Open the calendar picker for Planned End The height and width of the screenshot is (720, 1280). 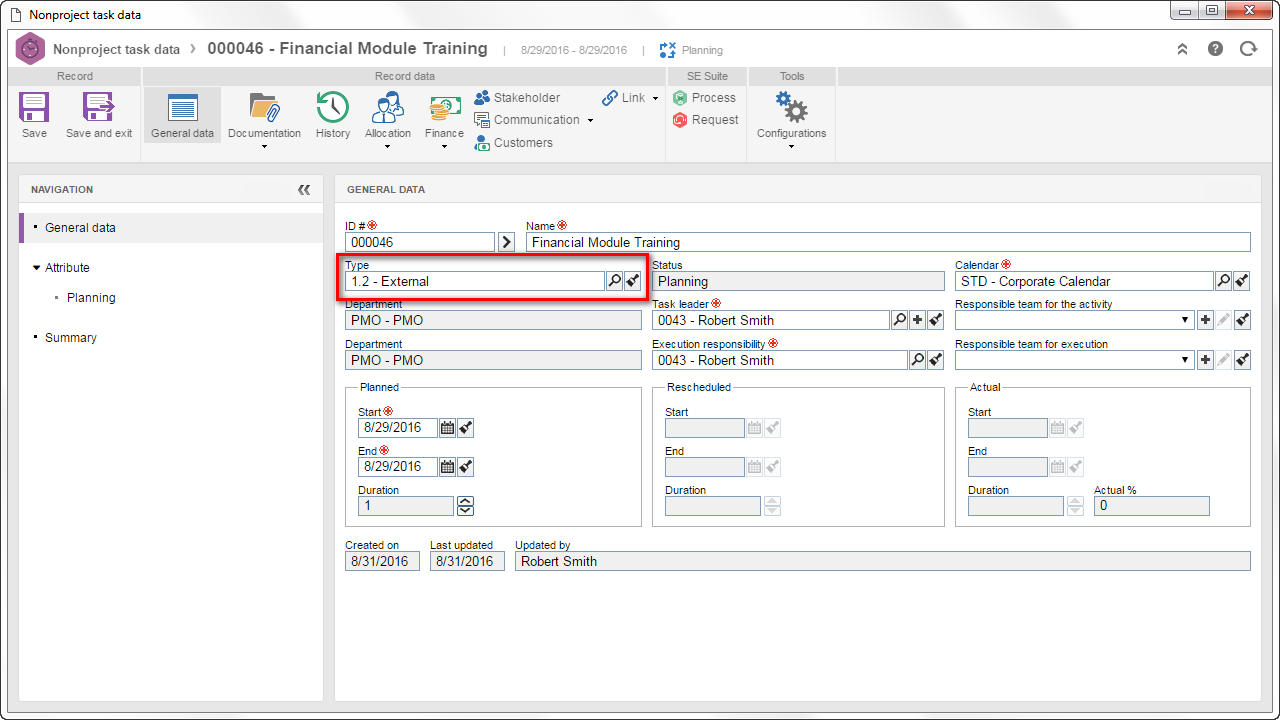click(448, 467)
